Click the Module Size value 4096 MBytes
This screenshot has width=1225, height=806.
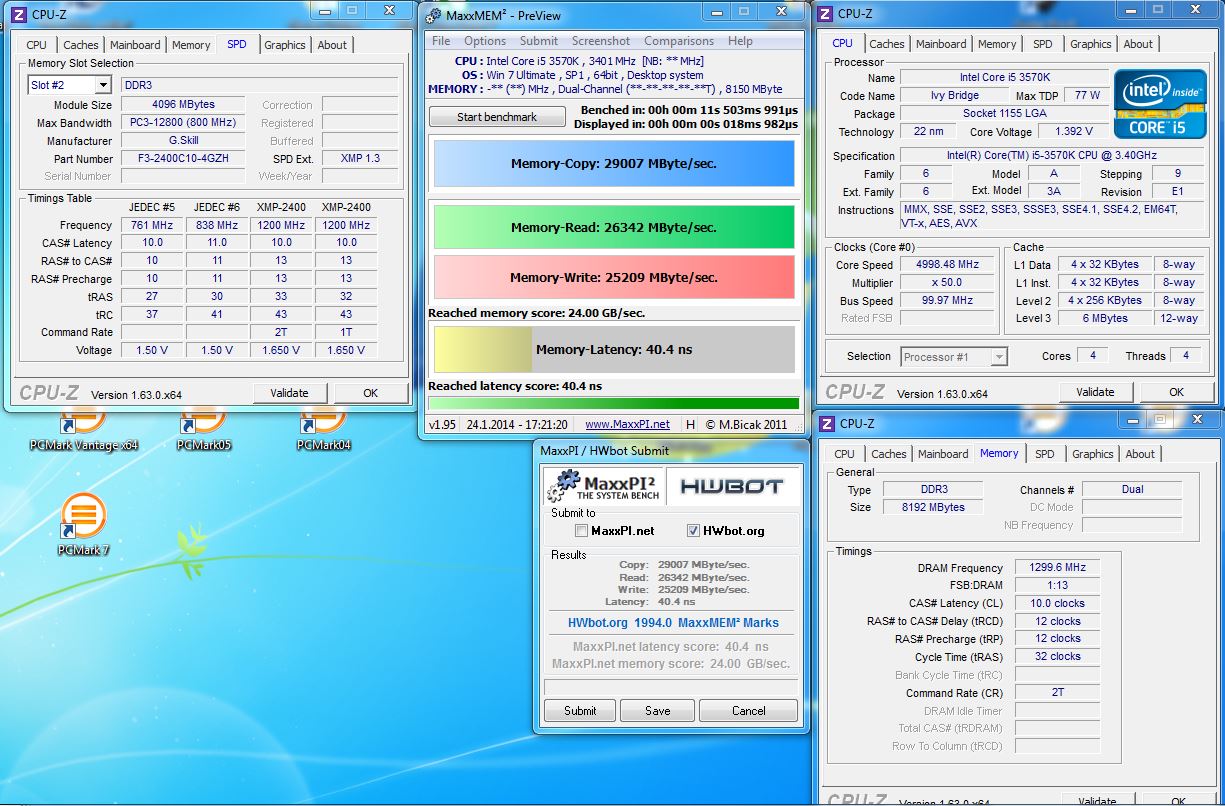pos(183,104)
